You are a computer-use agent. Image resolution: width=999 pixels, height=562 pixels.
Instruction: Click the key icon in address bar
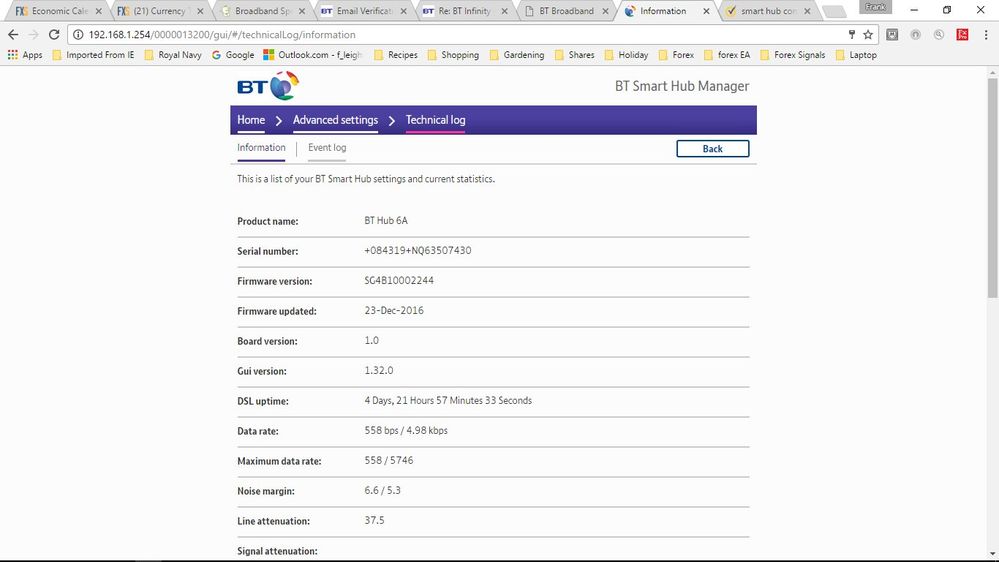(x=852, y=34)
